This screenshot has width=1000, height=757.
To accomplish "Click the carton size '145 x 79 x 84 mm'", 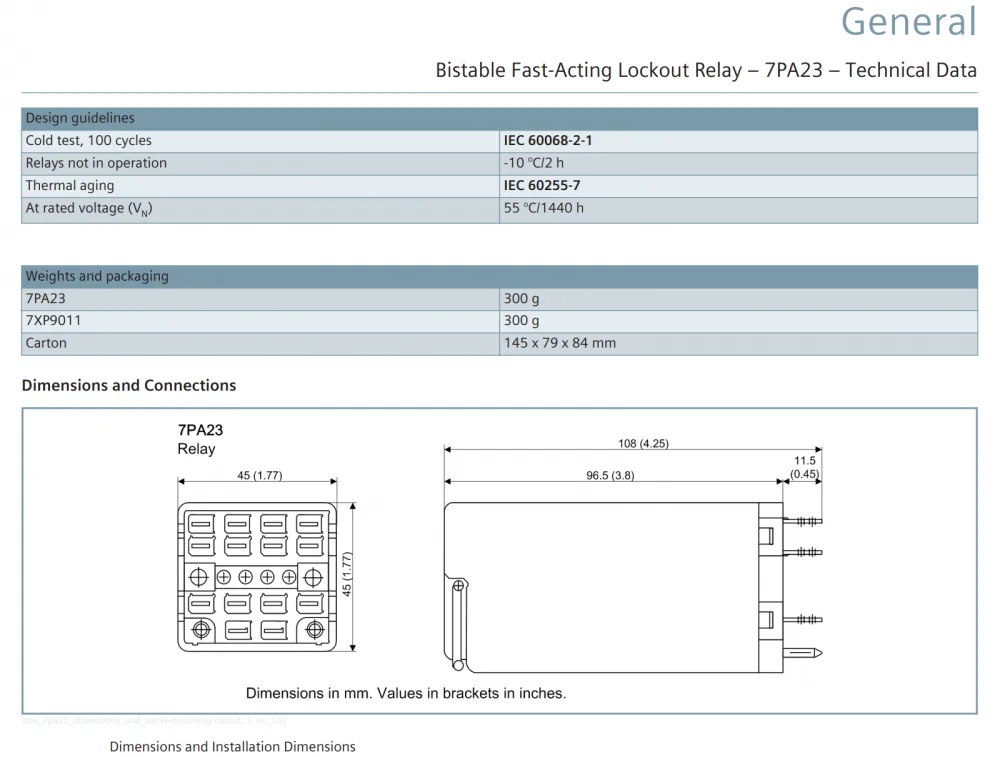I will tap(560, 343).
